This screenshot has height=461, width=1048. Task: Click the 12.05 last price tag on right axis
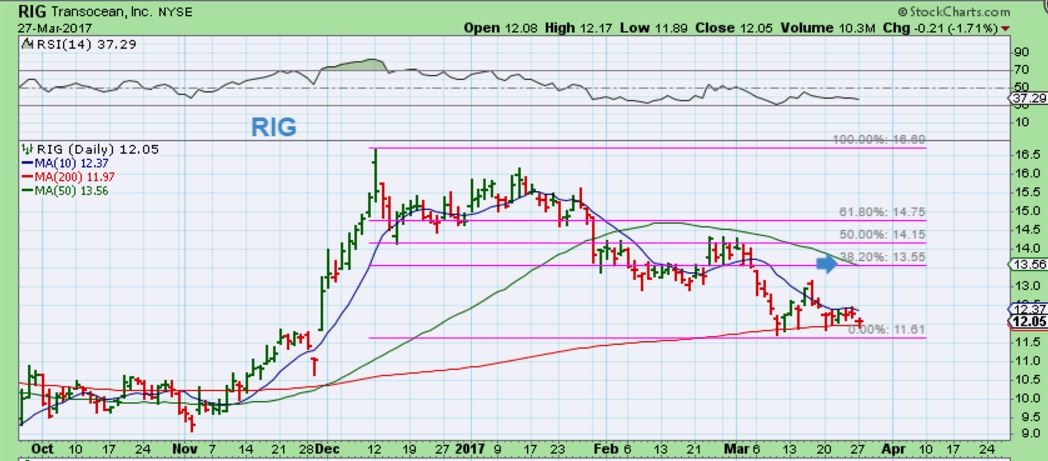tap(1029, 322)
